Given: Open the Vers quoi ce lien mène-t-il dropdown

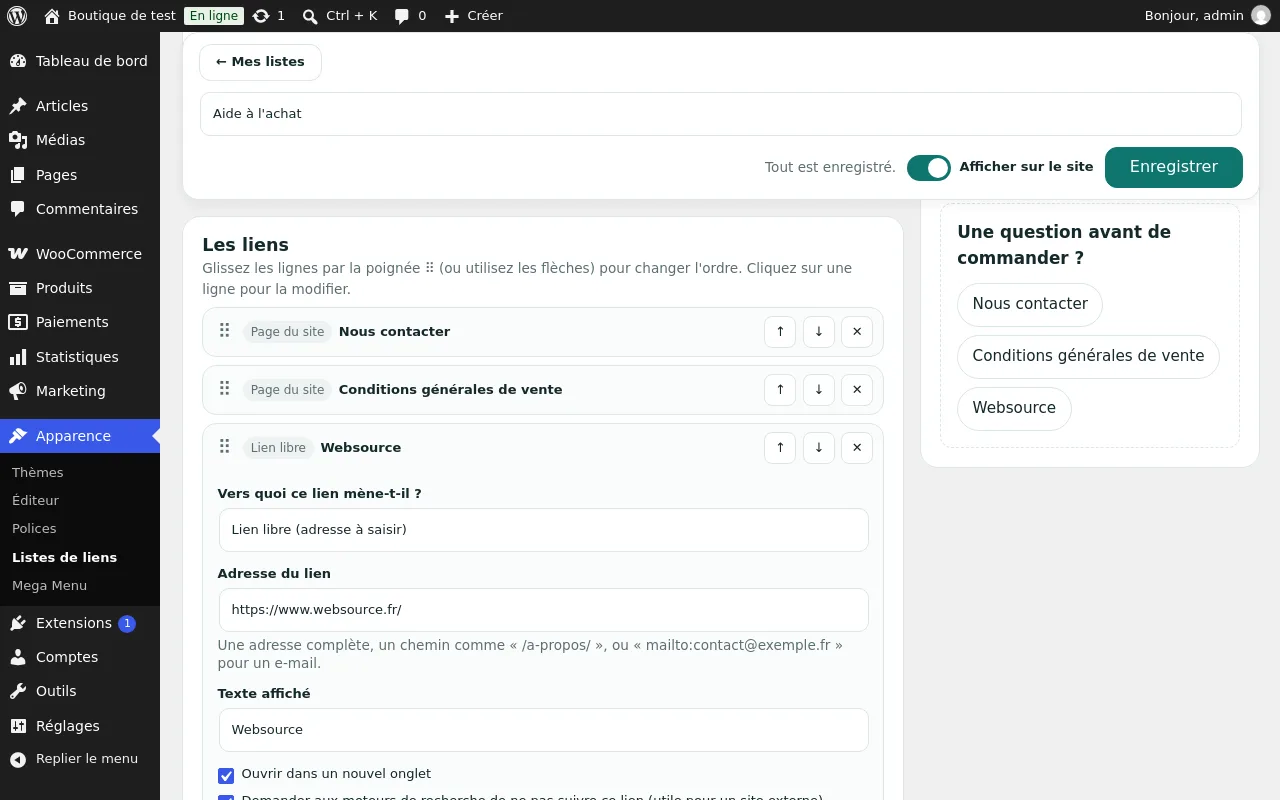Looking at the screenshot, I should point(543,530).
